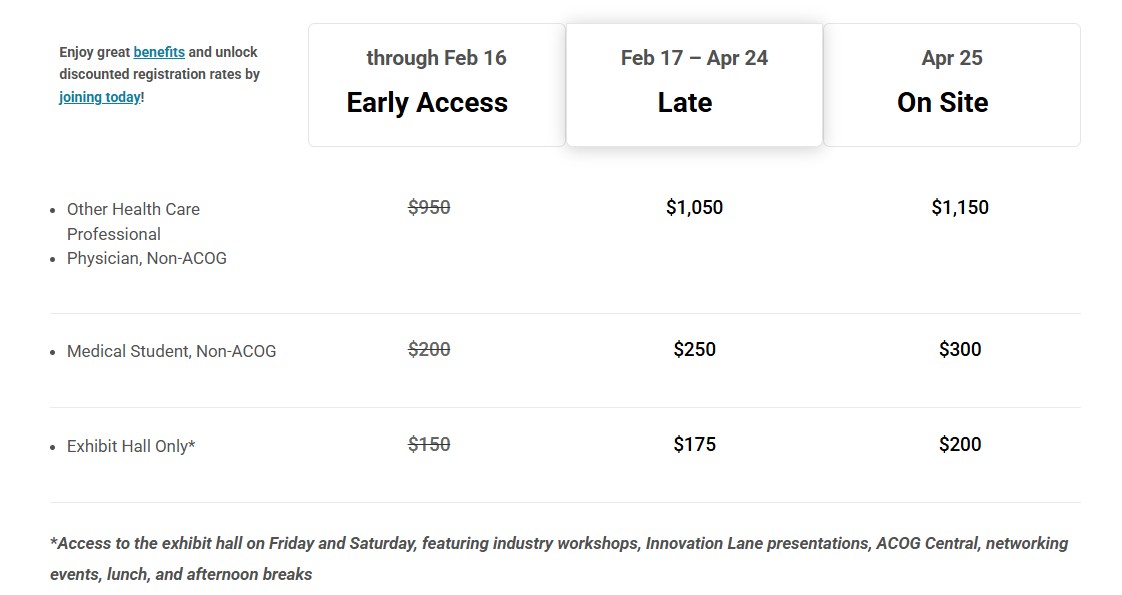Select the $250 Medical Student Late price

point(694,349)
